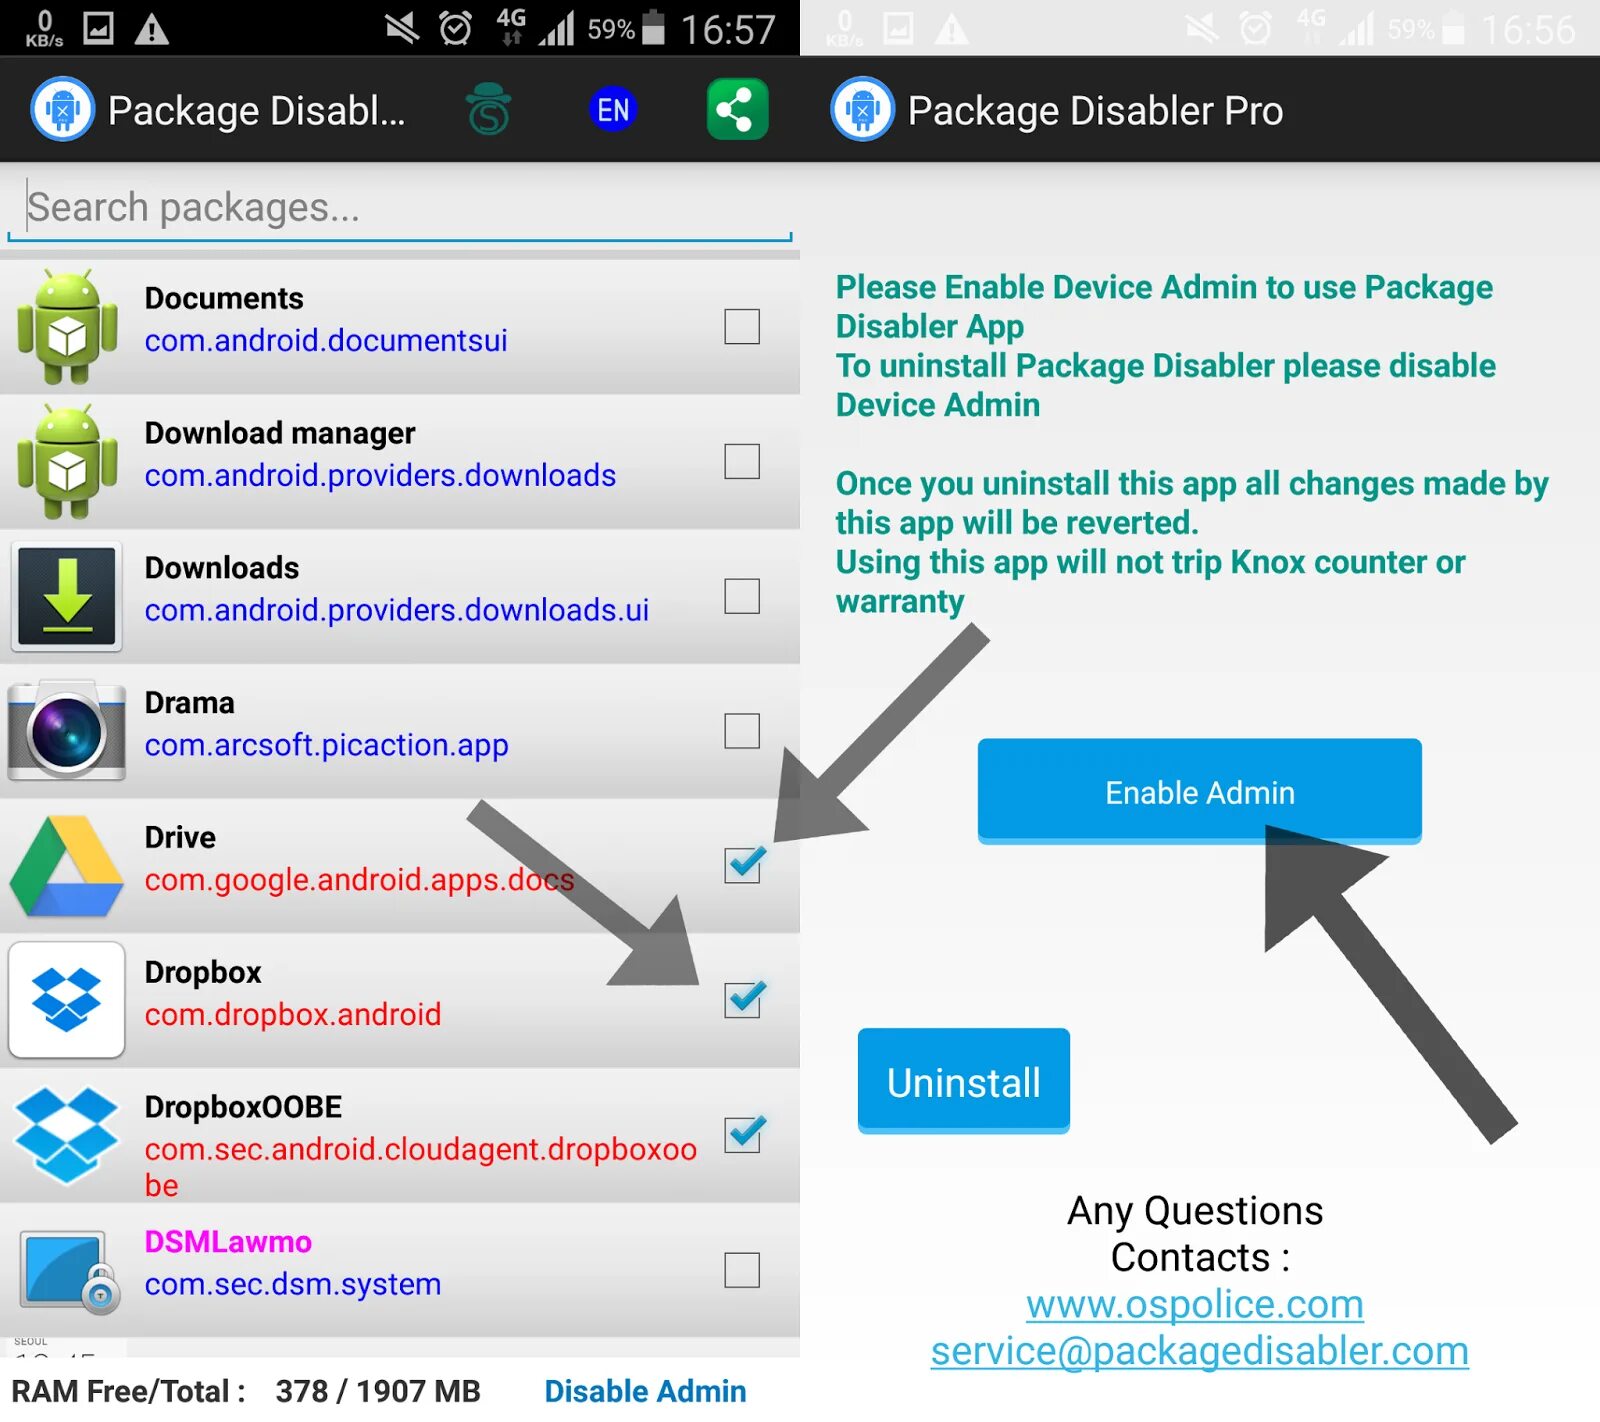Tap the alarm clock status bar icon

tap(455, 28)
